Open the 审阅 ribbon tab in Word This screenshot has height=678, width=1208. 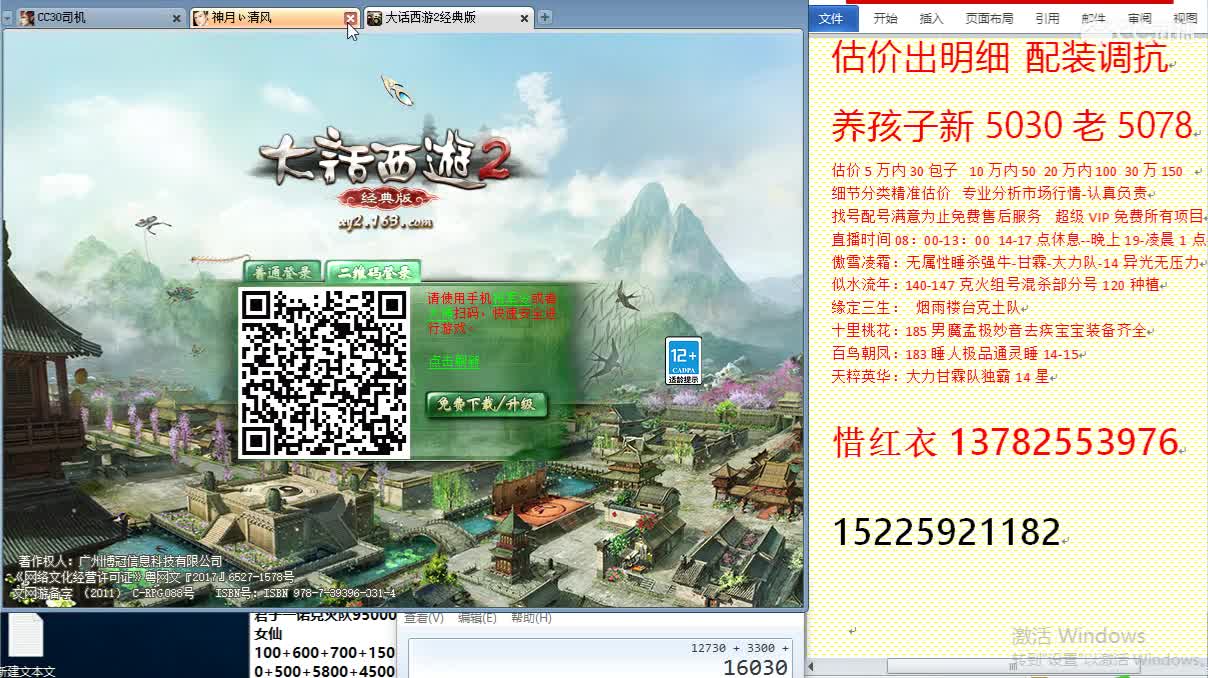[x=1139, y=18]
